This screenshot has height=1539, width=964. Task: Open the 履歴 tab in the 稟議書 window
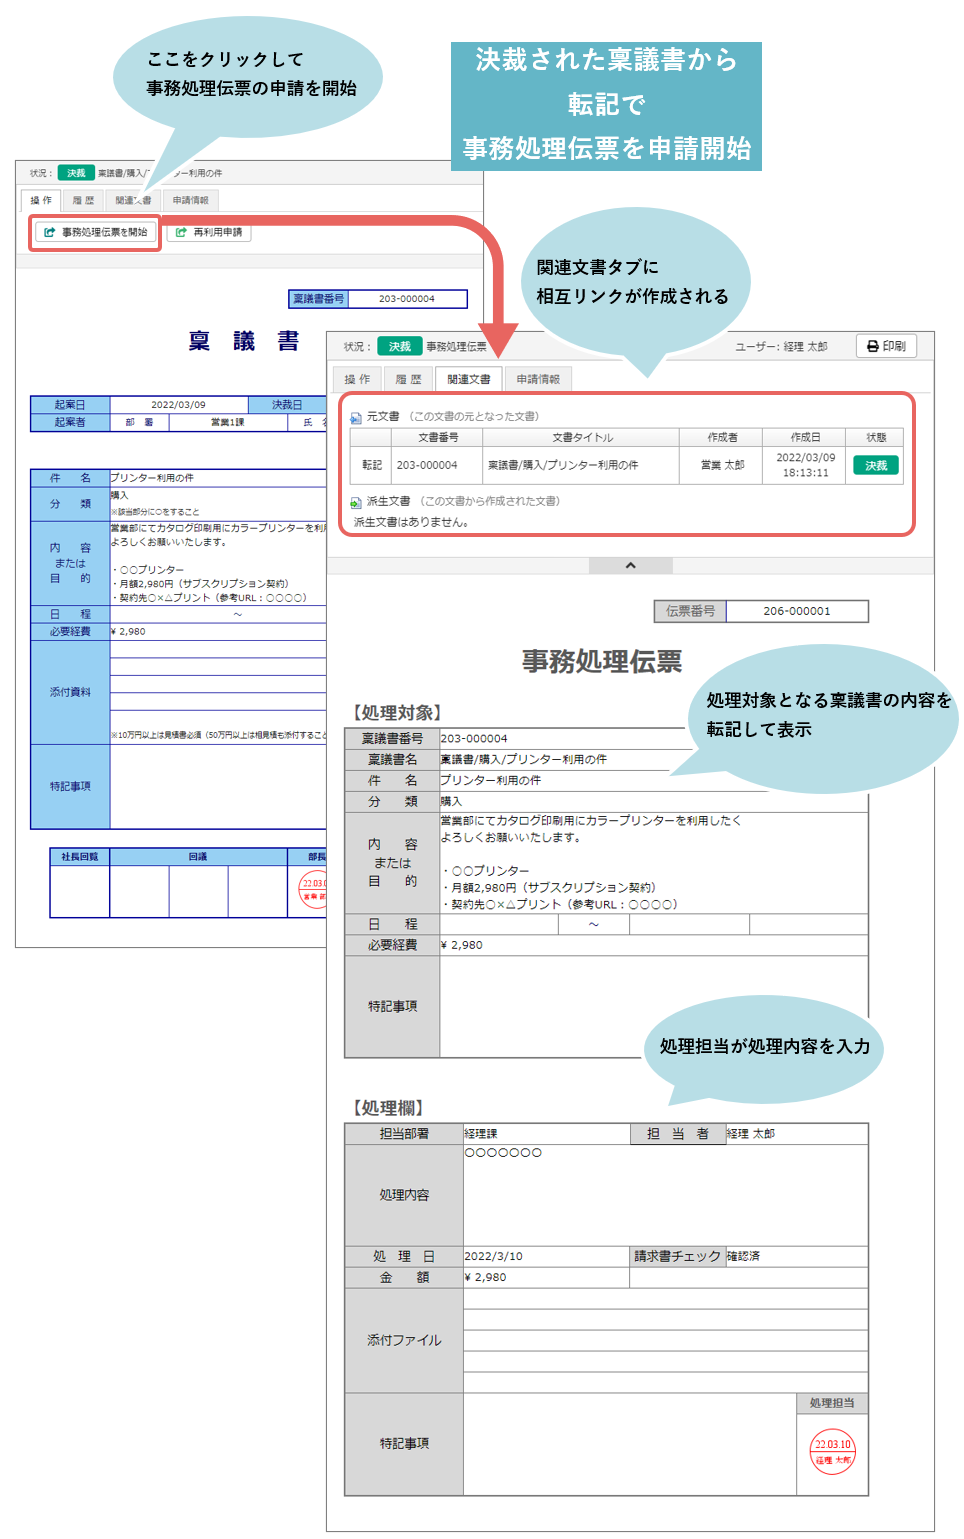coord(83,201)
